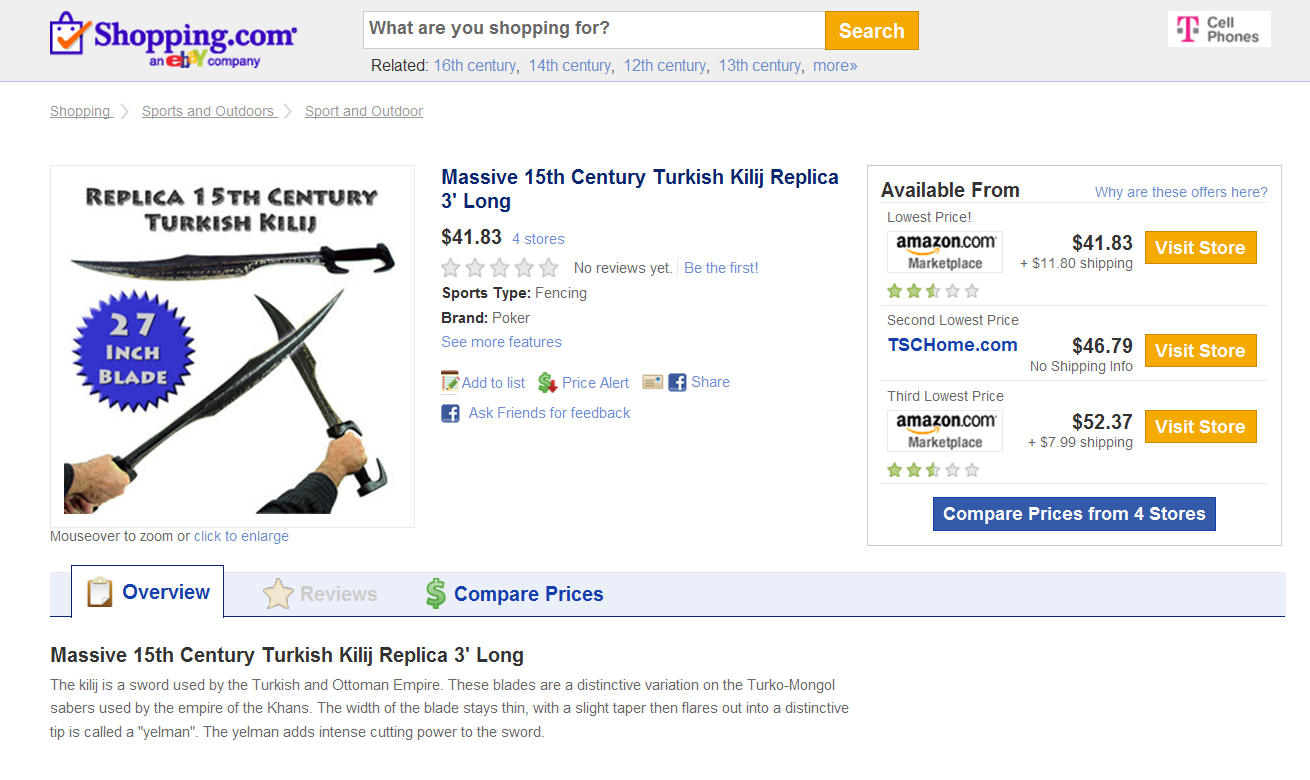
Task: Click the Facebook Share icon
Action: click(677, 382)
